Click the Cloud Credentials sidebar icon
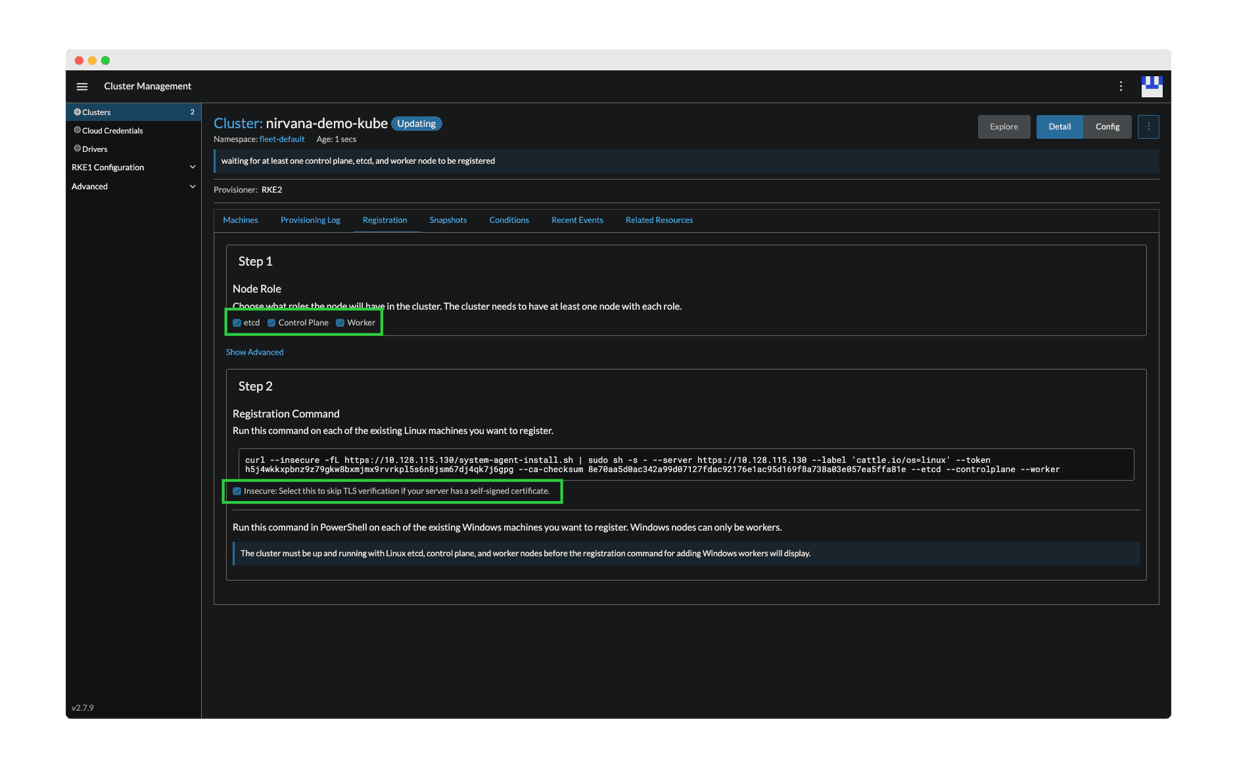Image resolution: width=1237 pixels, height=768 pixels. click(x=77, y=130)
